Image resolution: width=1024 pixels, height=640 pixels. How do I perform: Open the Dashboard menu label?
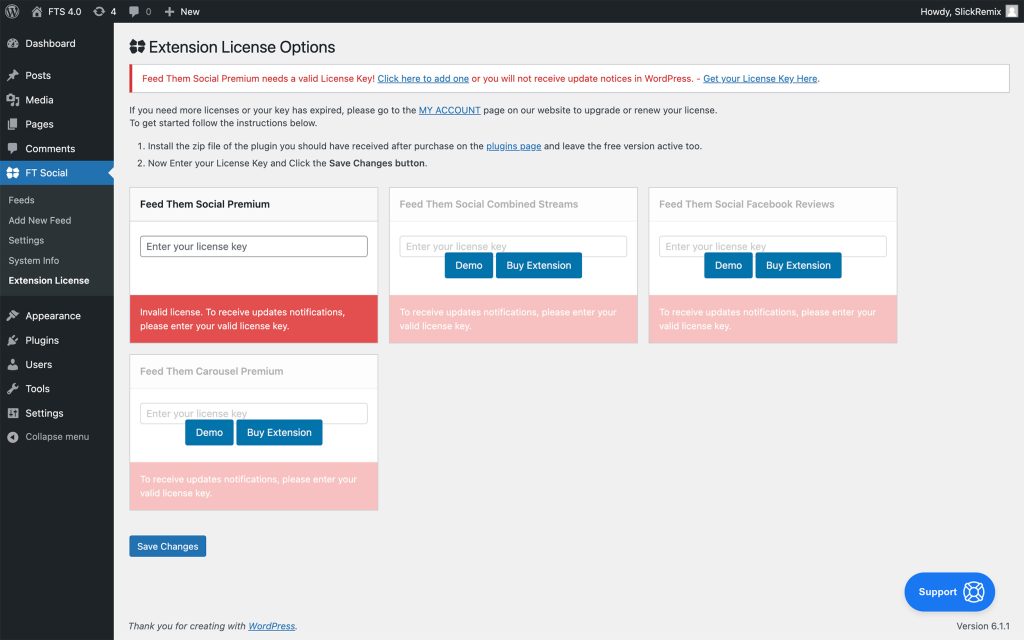pyautogui.click(x=50, y=43)
